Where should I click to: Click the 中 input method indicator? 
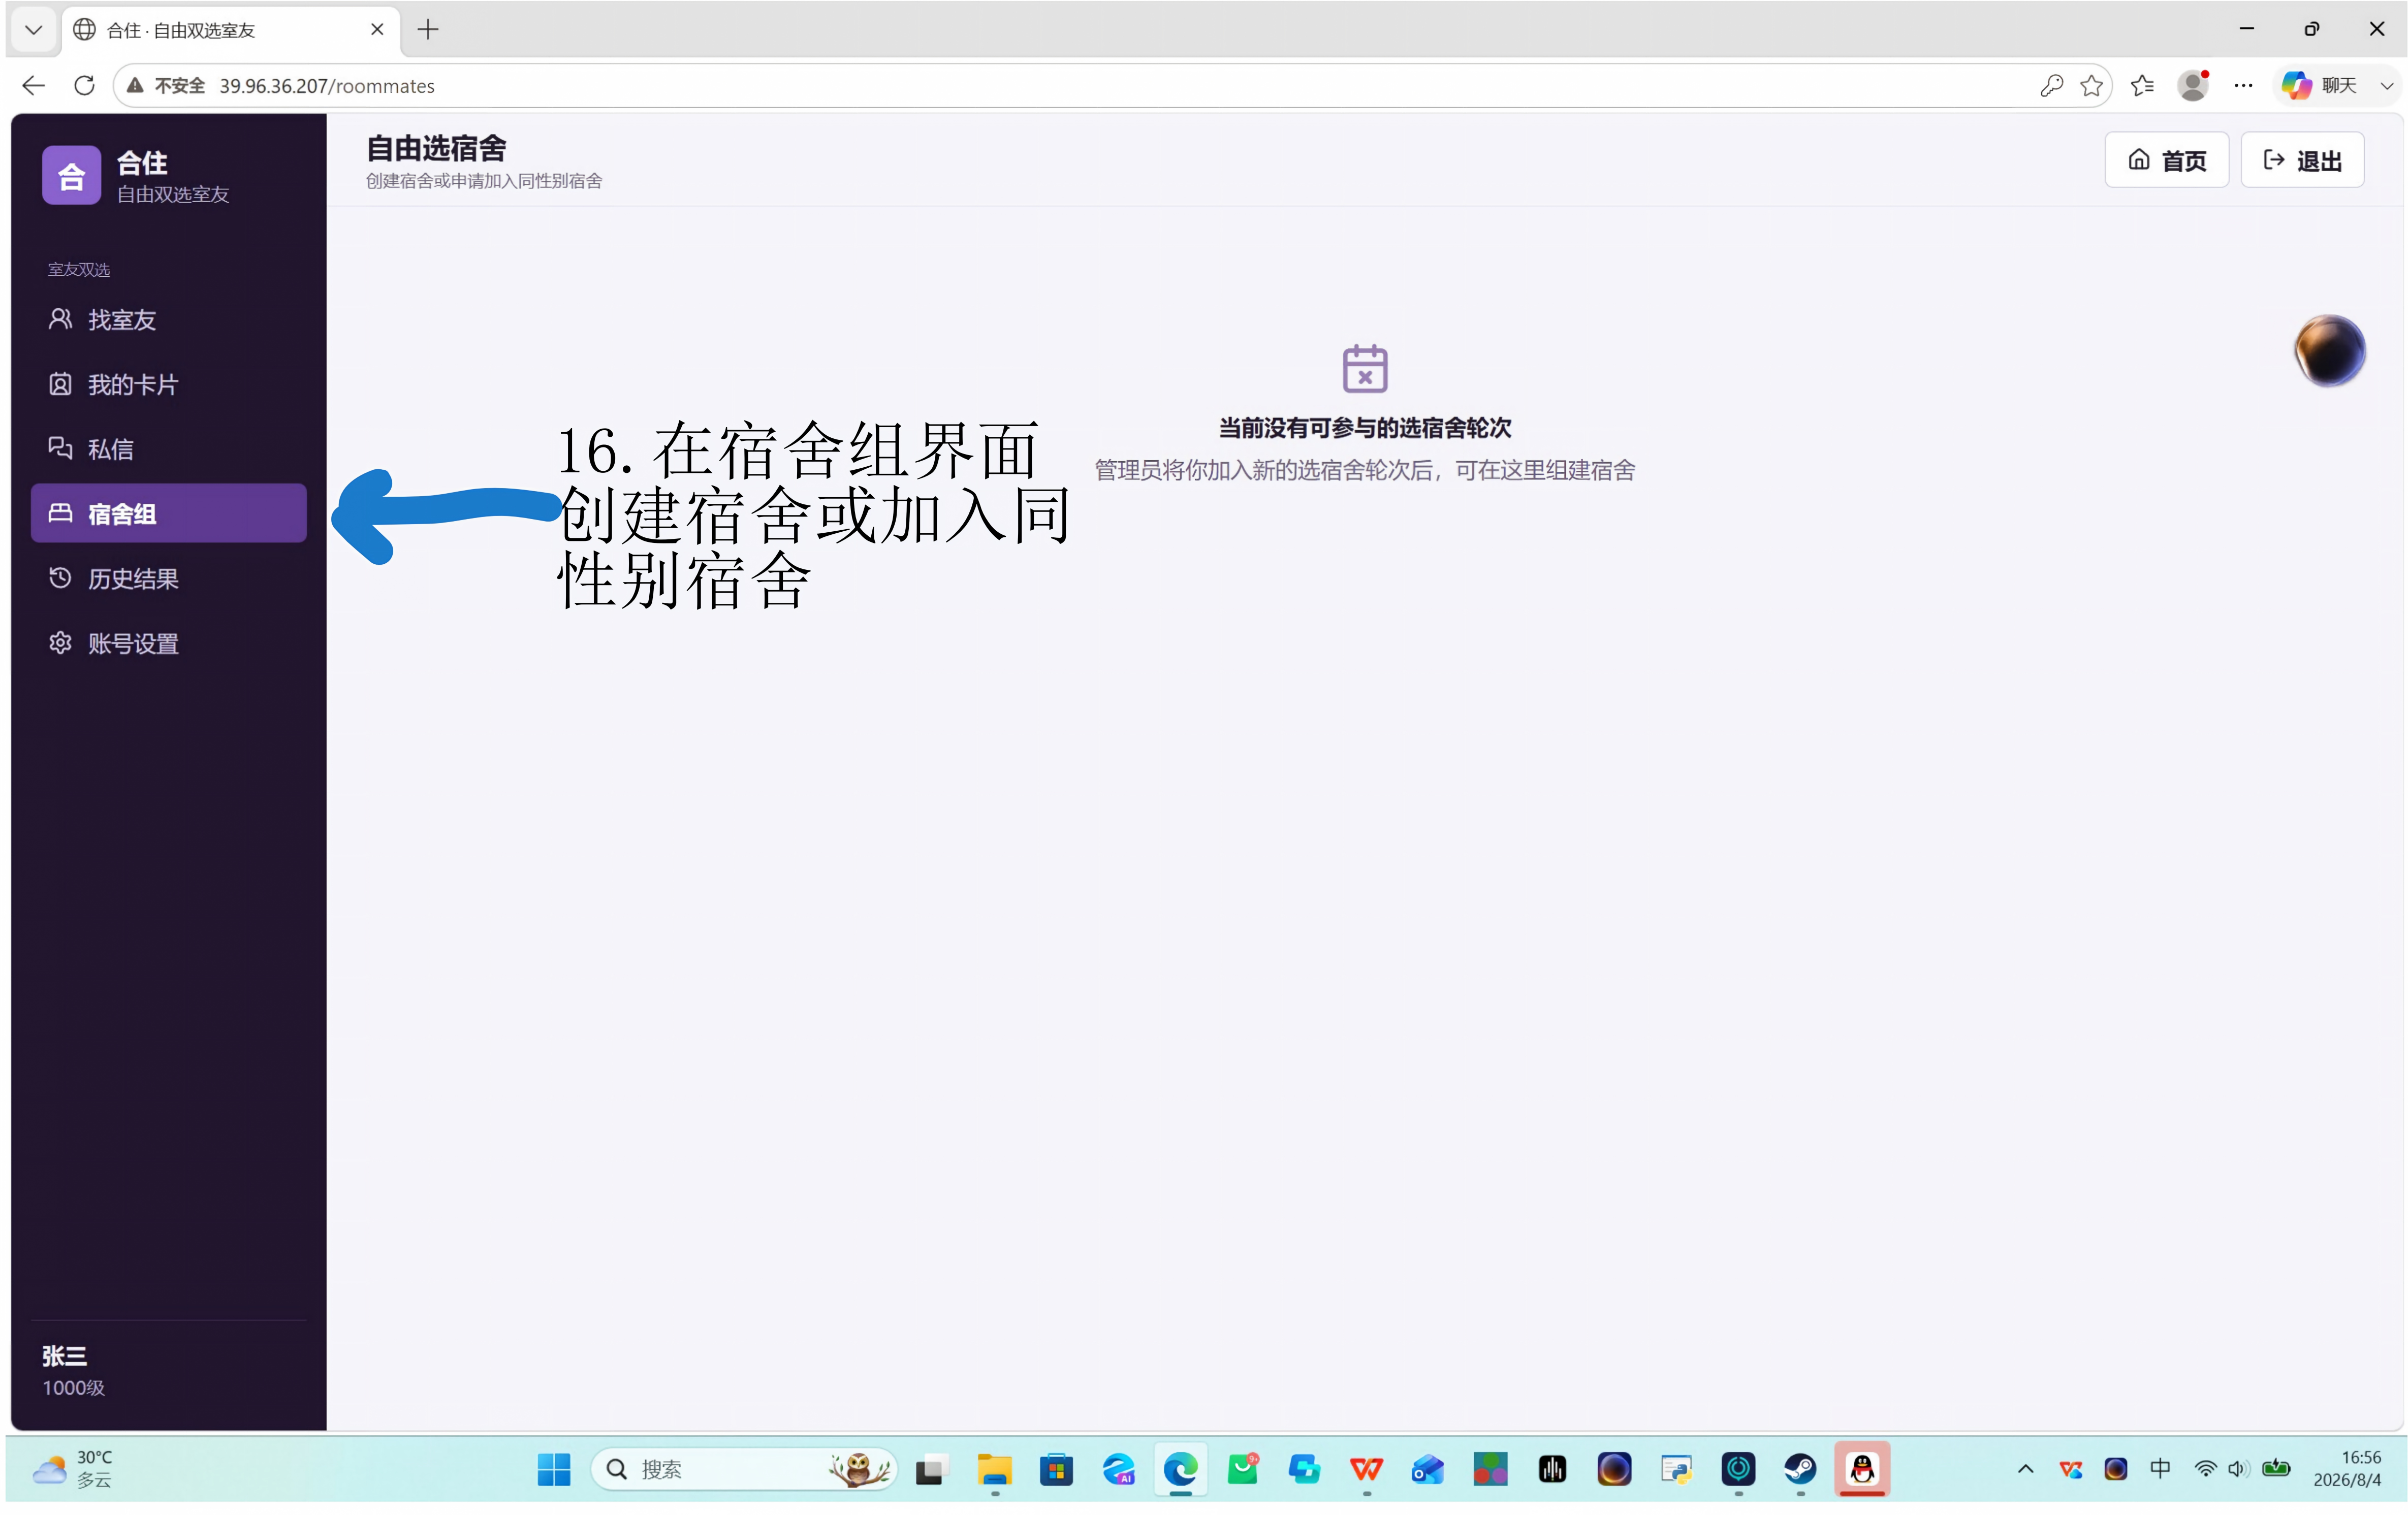pos(2160,1469)
